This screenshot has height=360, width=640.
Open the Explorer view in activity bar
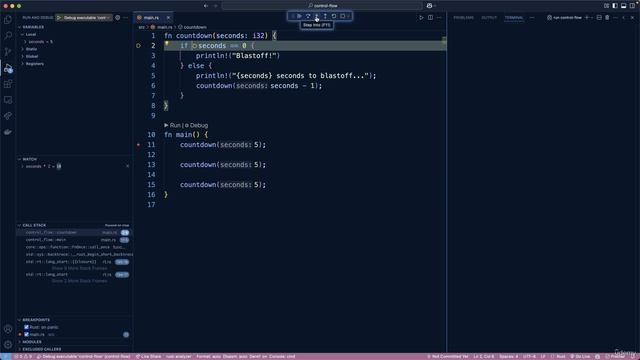point(8,20)
